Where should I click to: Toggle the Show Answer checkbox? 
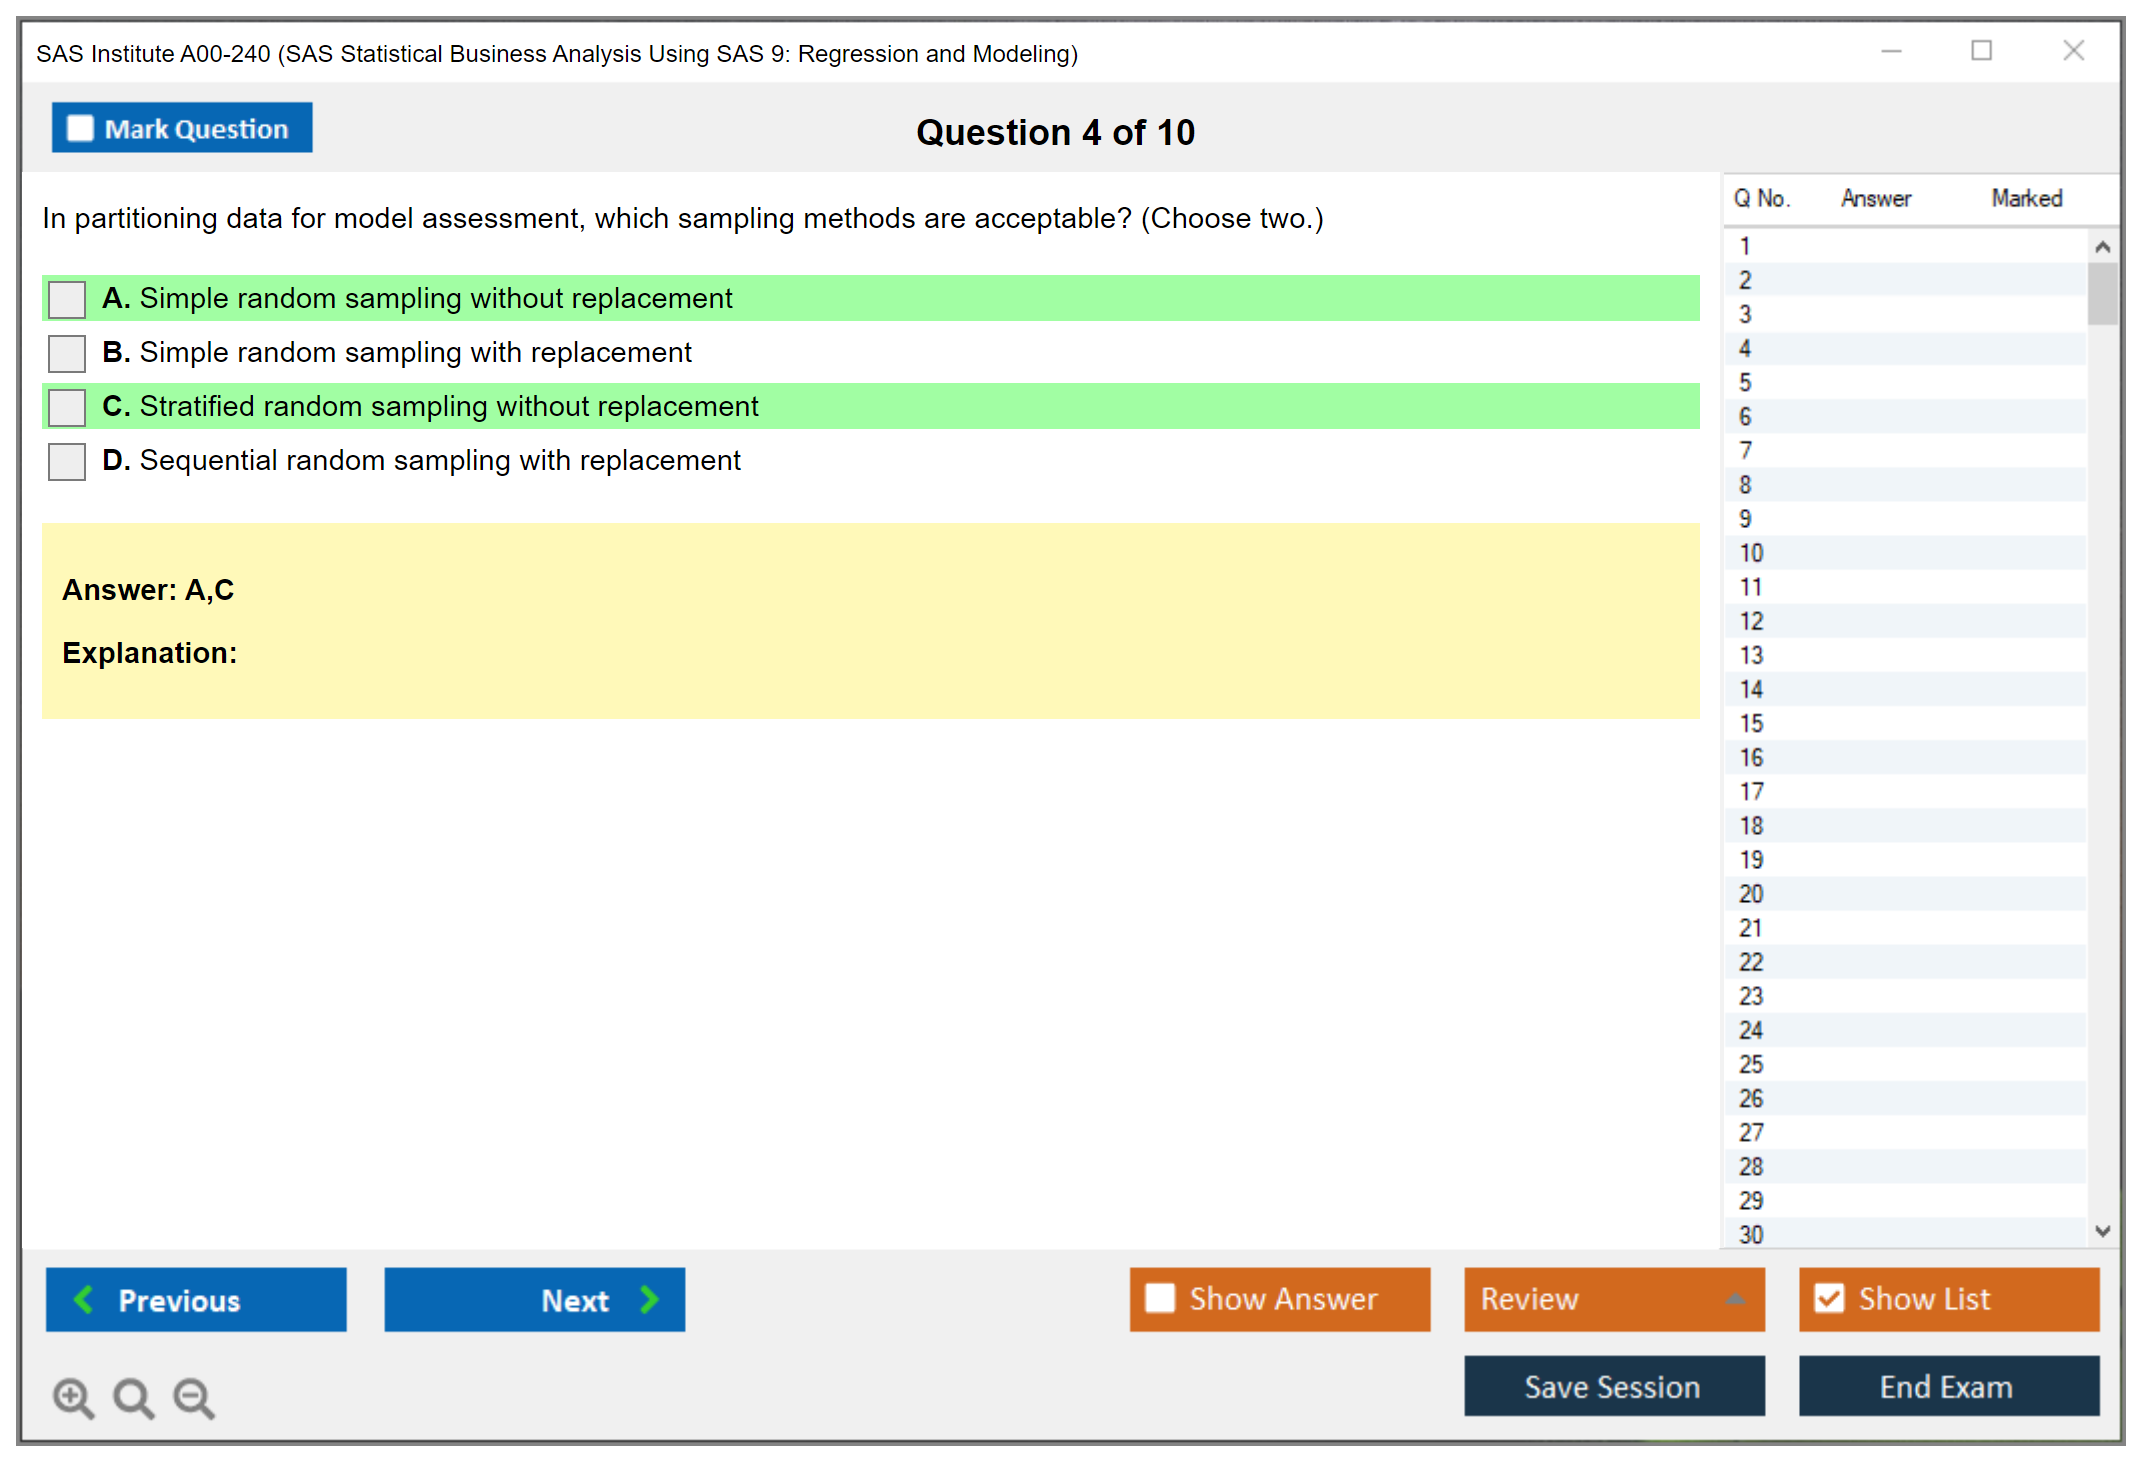[x=1160, y=1298]
